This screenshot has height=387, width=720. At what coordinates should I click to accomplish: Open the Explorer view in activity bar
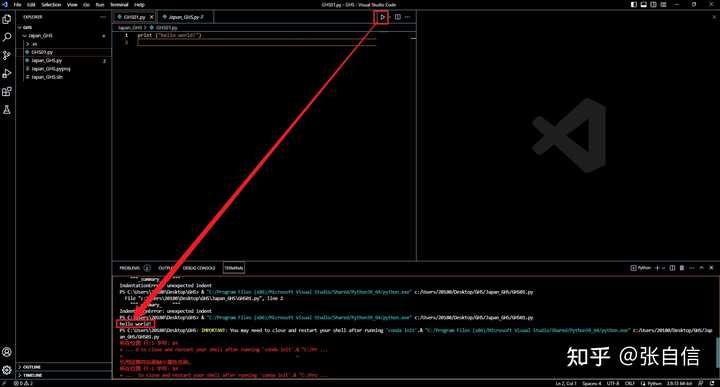click(x=7, y=19)
